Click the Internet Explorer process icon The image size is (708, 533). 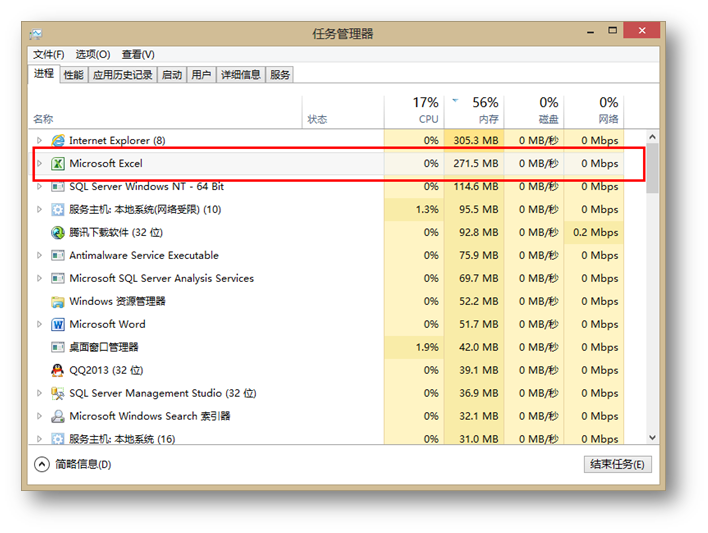coord(58,140)
